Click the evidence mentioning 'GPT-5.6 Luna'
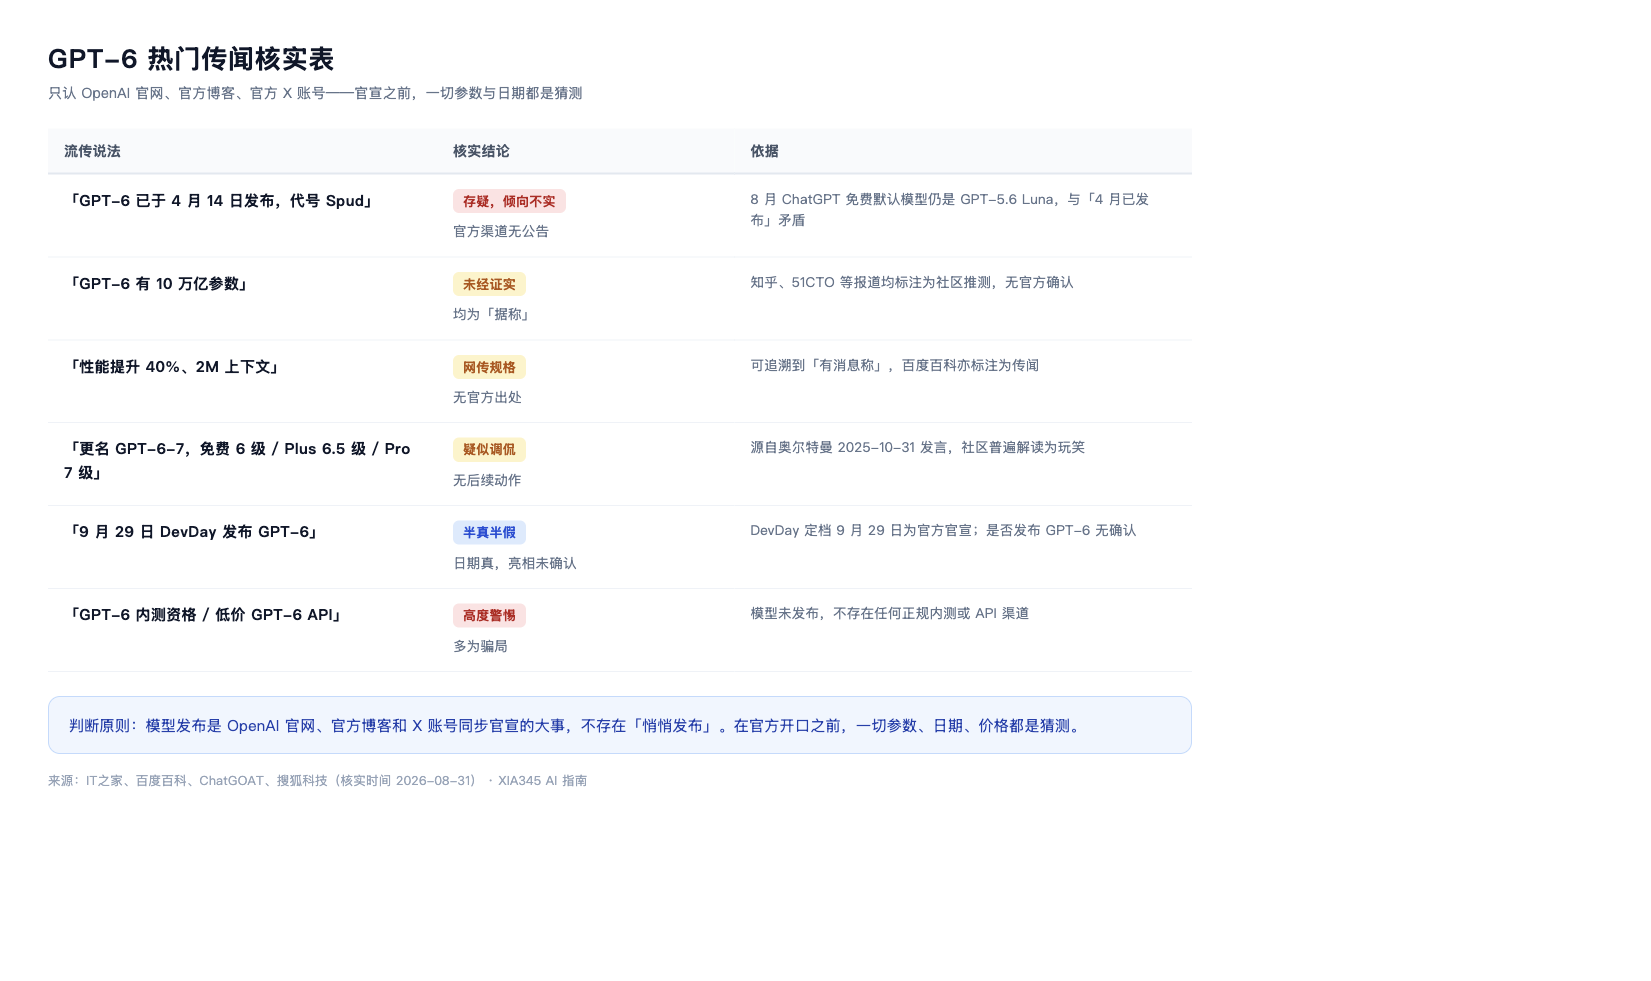1651x981 pixels. click(950, 210)
